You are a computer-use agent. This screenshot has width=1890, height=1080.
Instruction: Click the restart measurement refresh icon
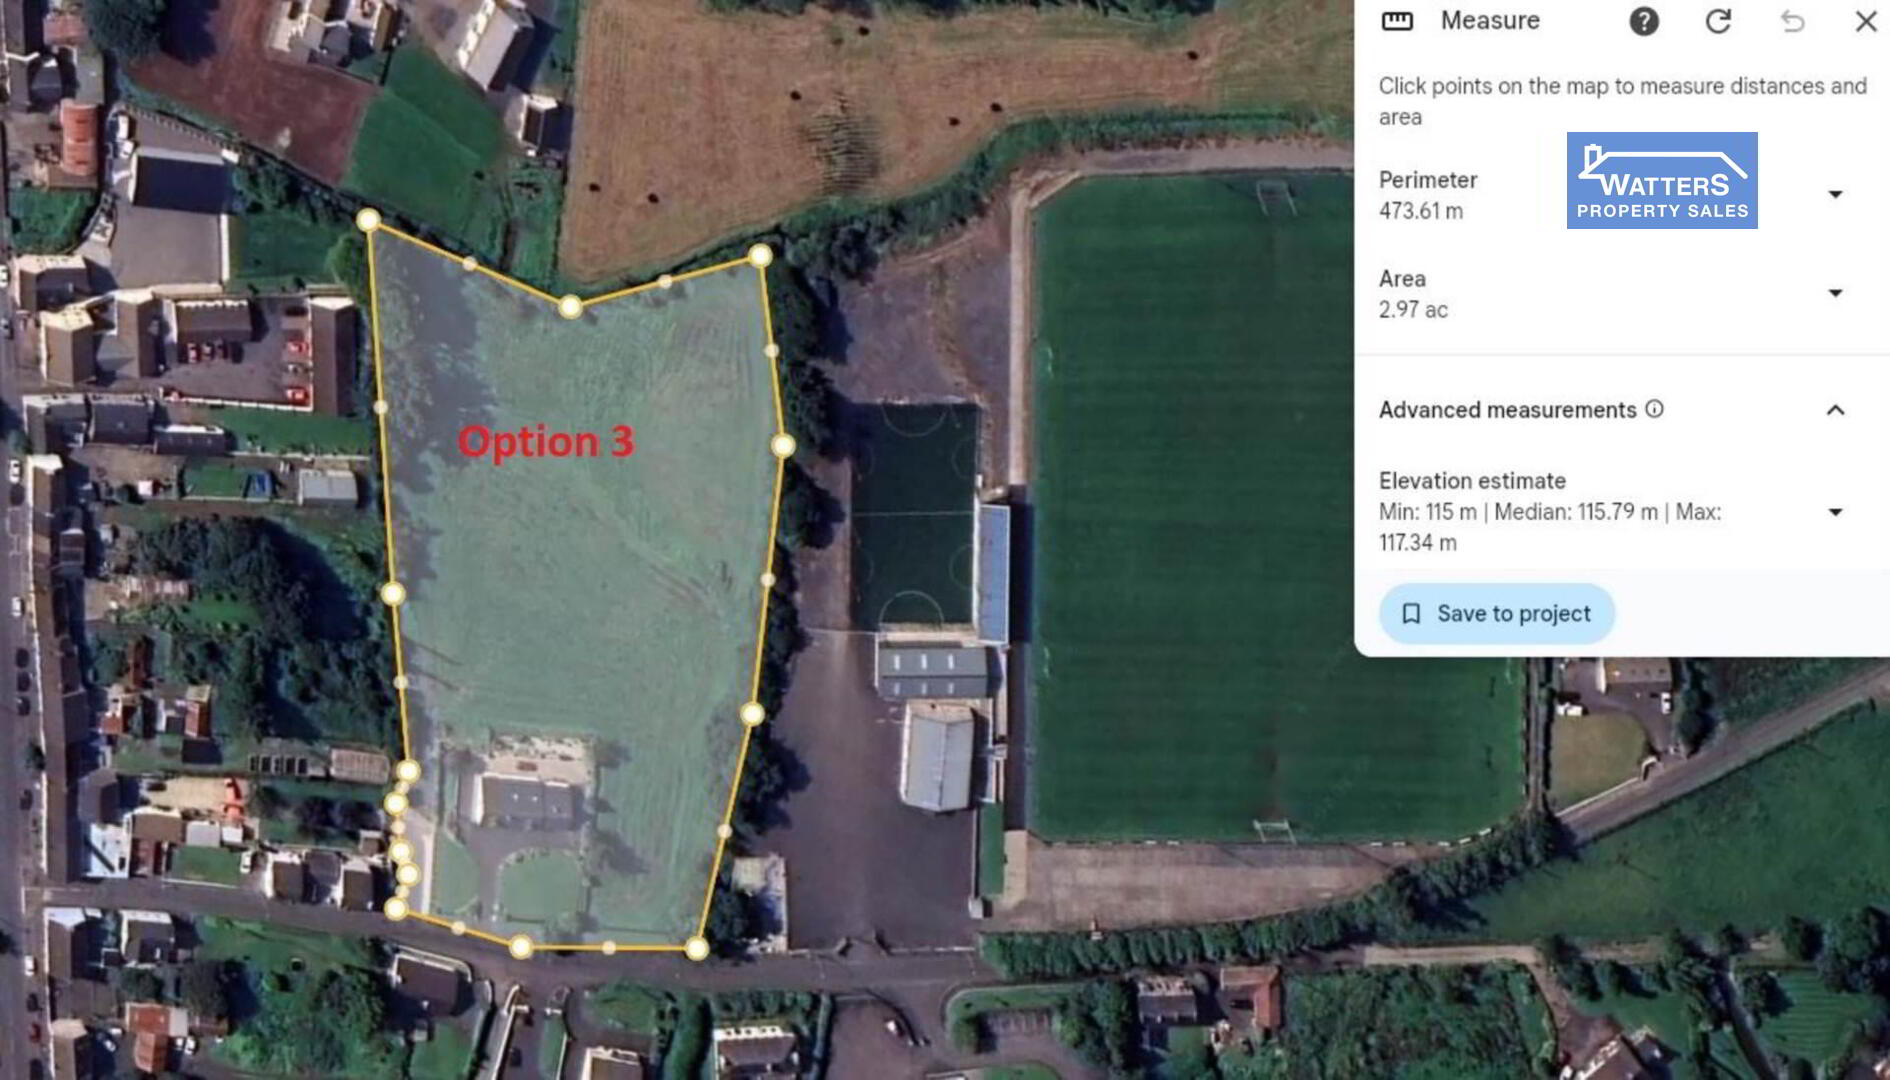click(1718, 21)
